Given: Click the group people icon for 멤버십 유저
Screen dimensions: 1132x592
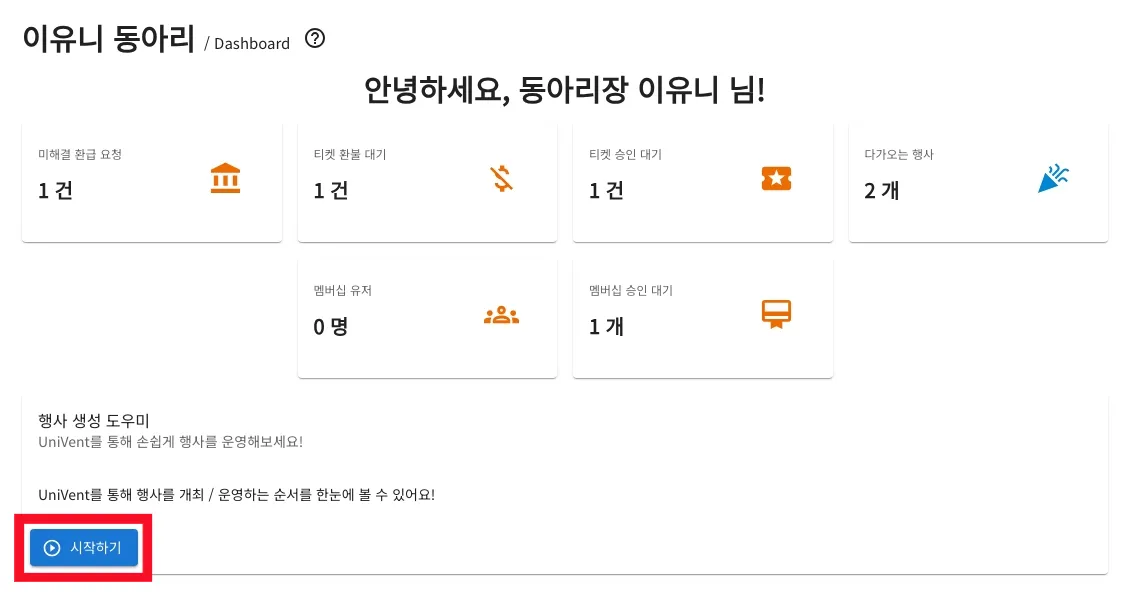Looking at the screenshot, I should [x=501, y=315].
